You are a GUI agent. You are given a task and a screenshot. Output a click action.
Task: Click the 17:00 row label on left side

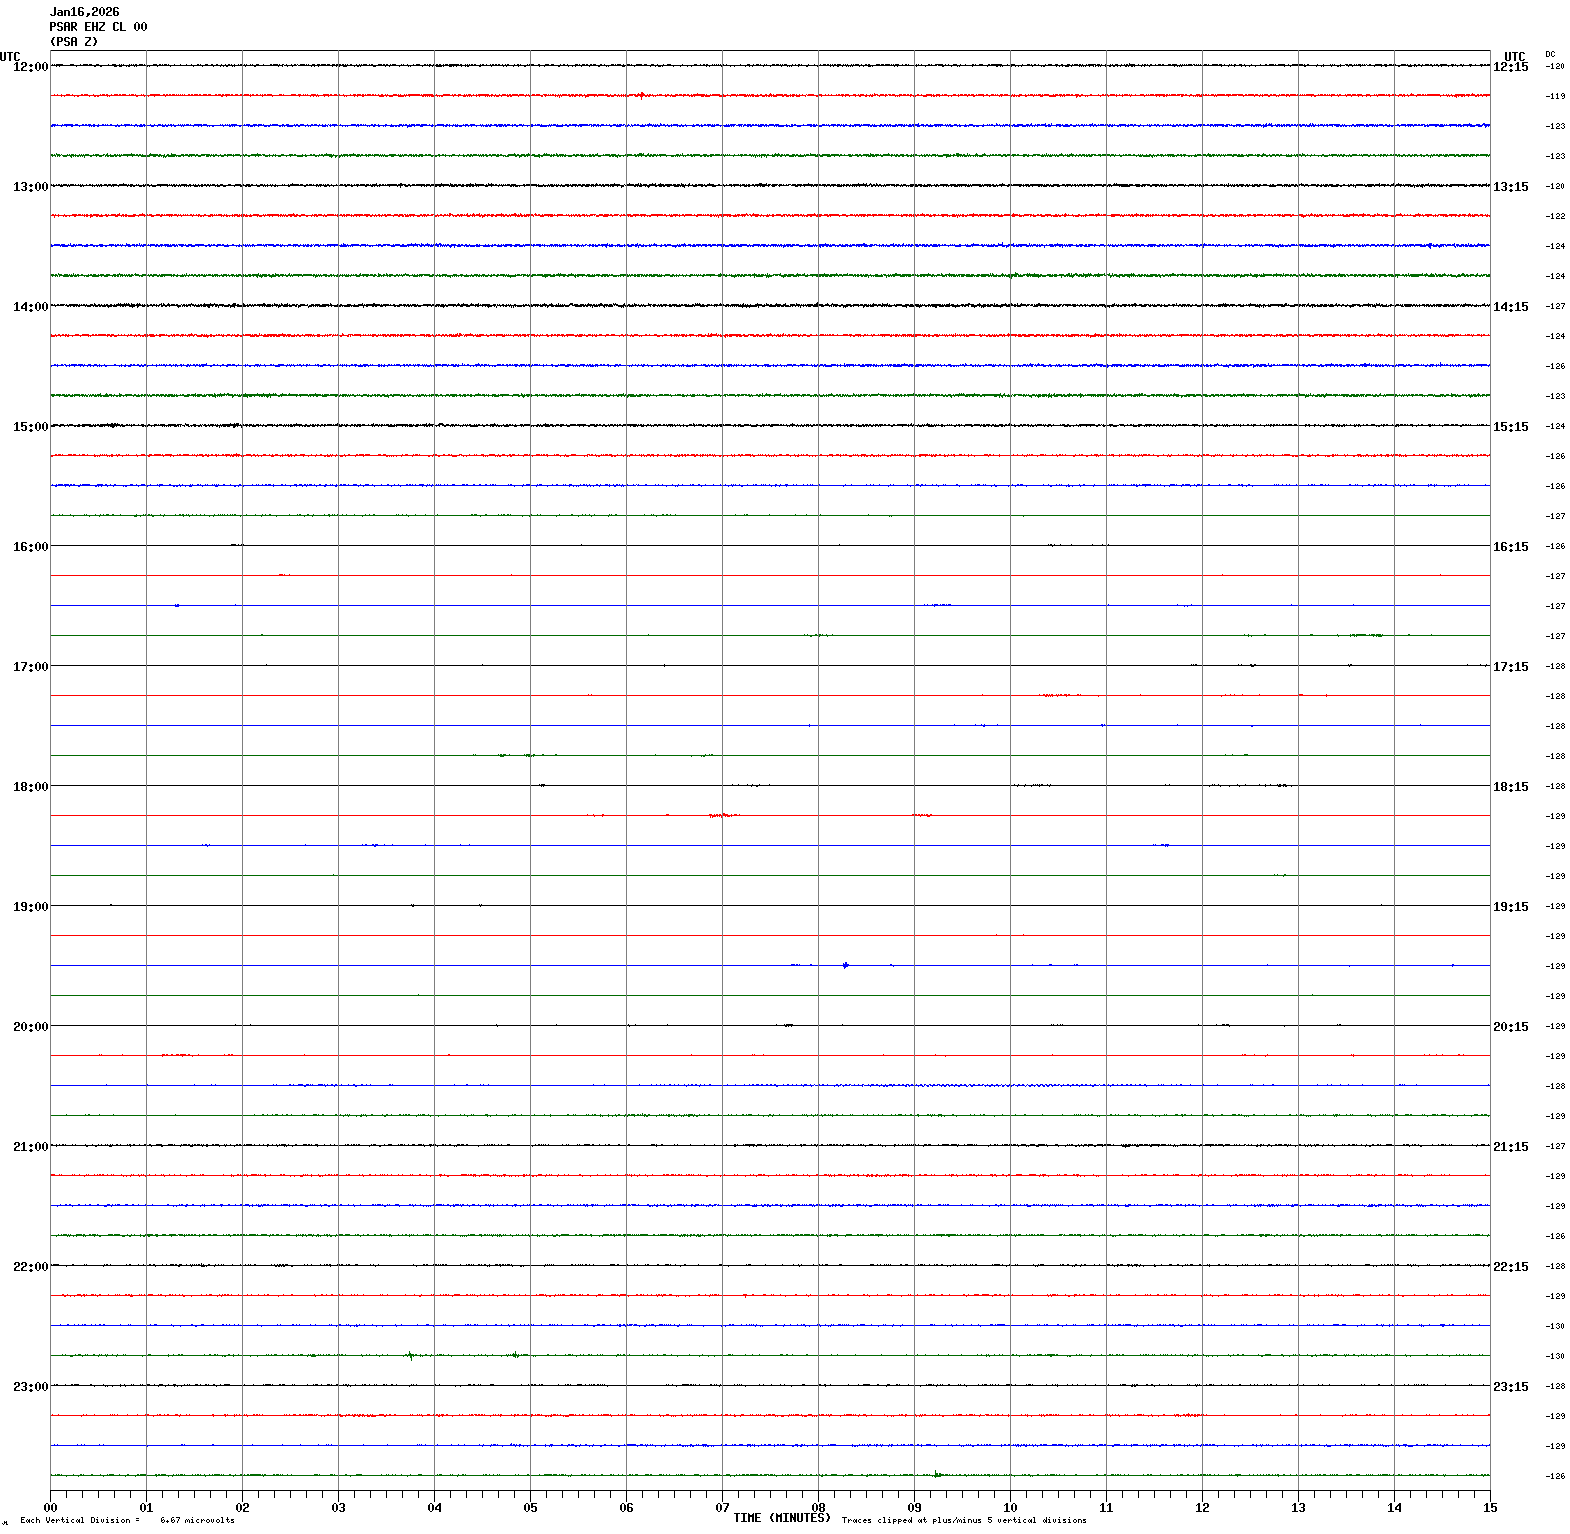click(x=30, y=667)
